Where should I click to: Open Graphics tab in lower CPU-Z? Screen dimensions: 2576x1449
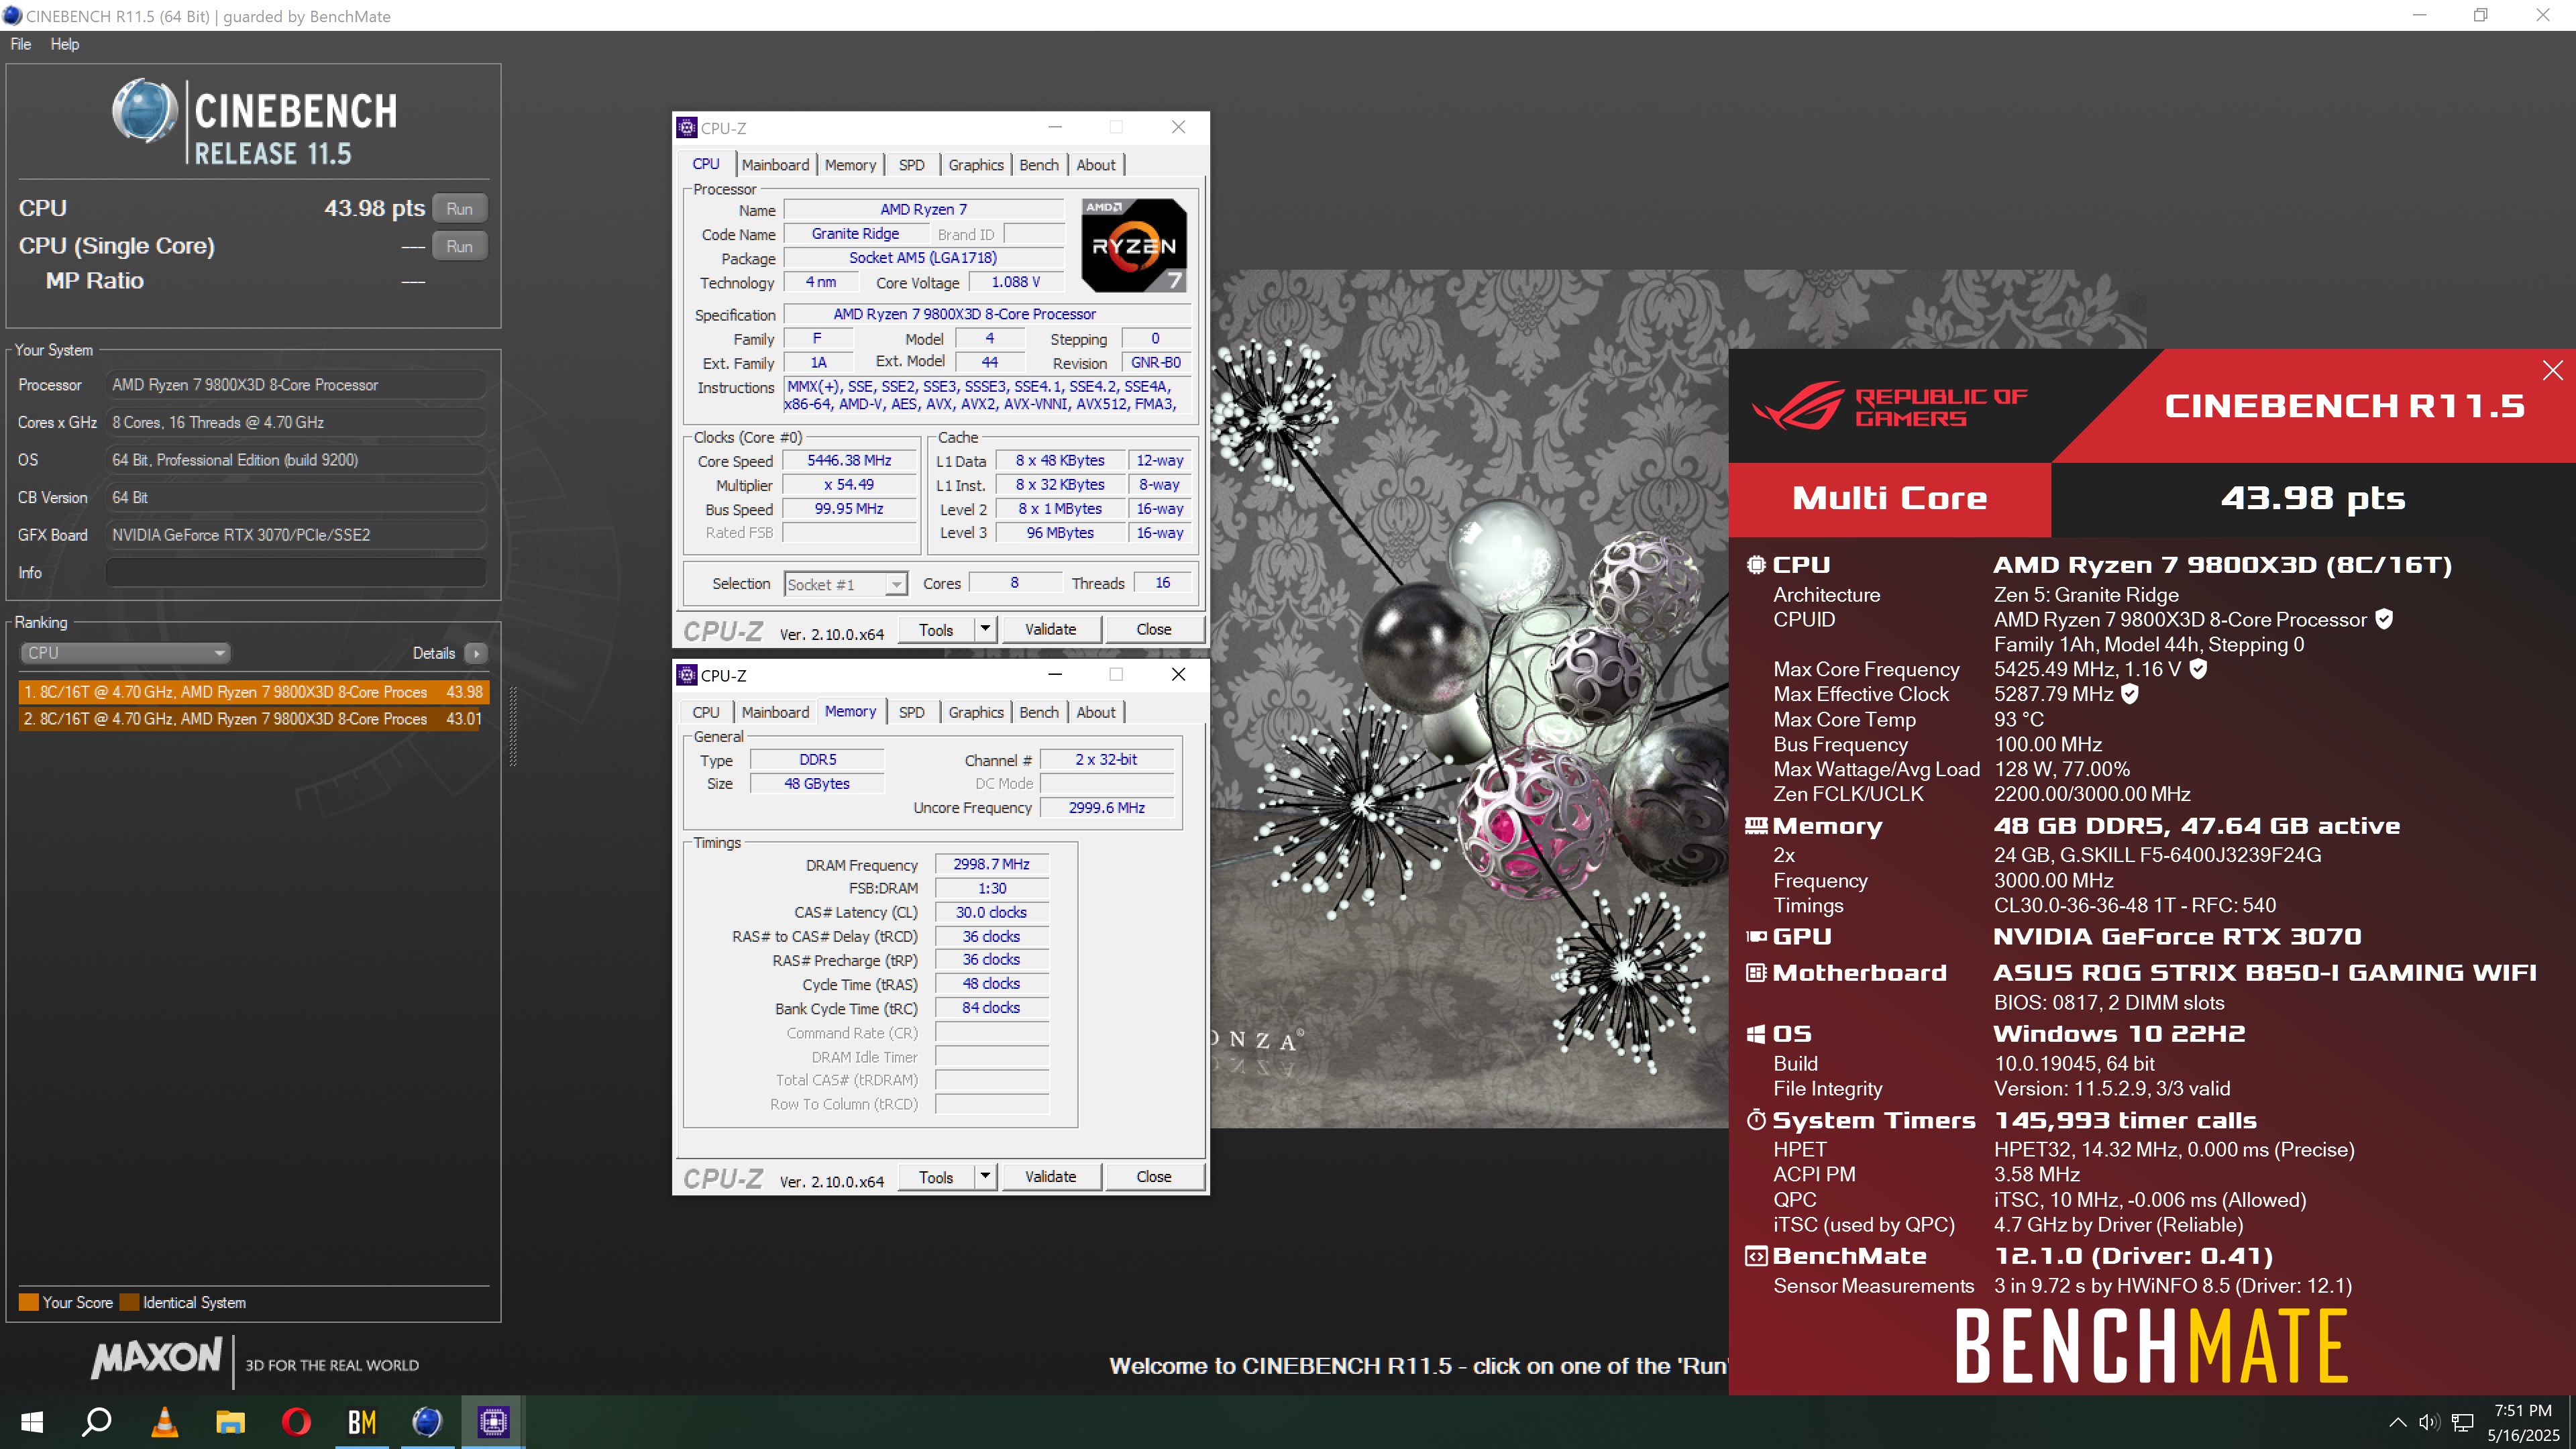pyautogui.click(x=976, y=712)
